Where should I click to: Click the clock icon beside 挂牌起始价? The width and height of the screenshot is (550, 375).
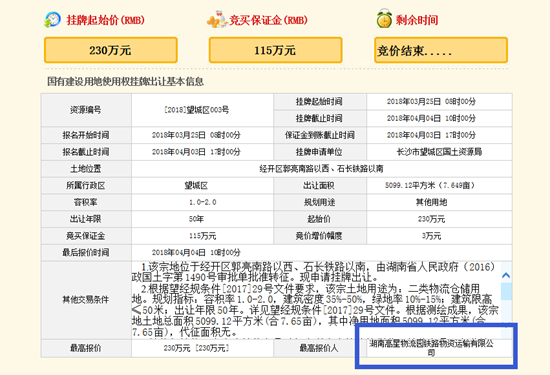coord(52,20)
